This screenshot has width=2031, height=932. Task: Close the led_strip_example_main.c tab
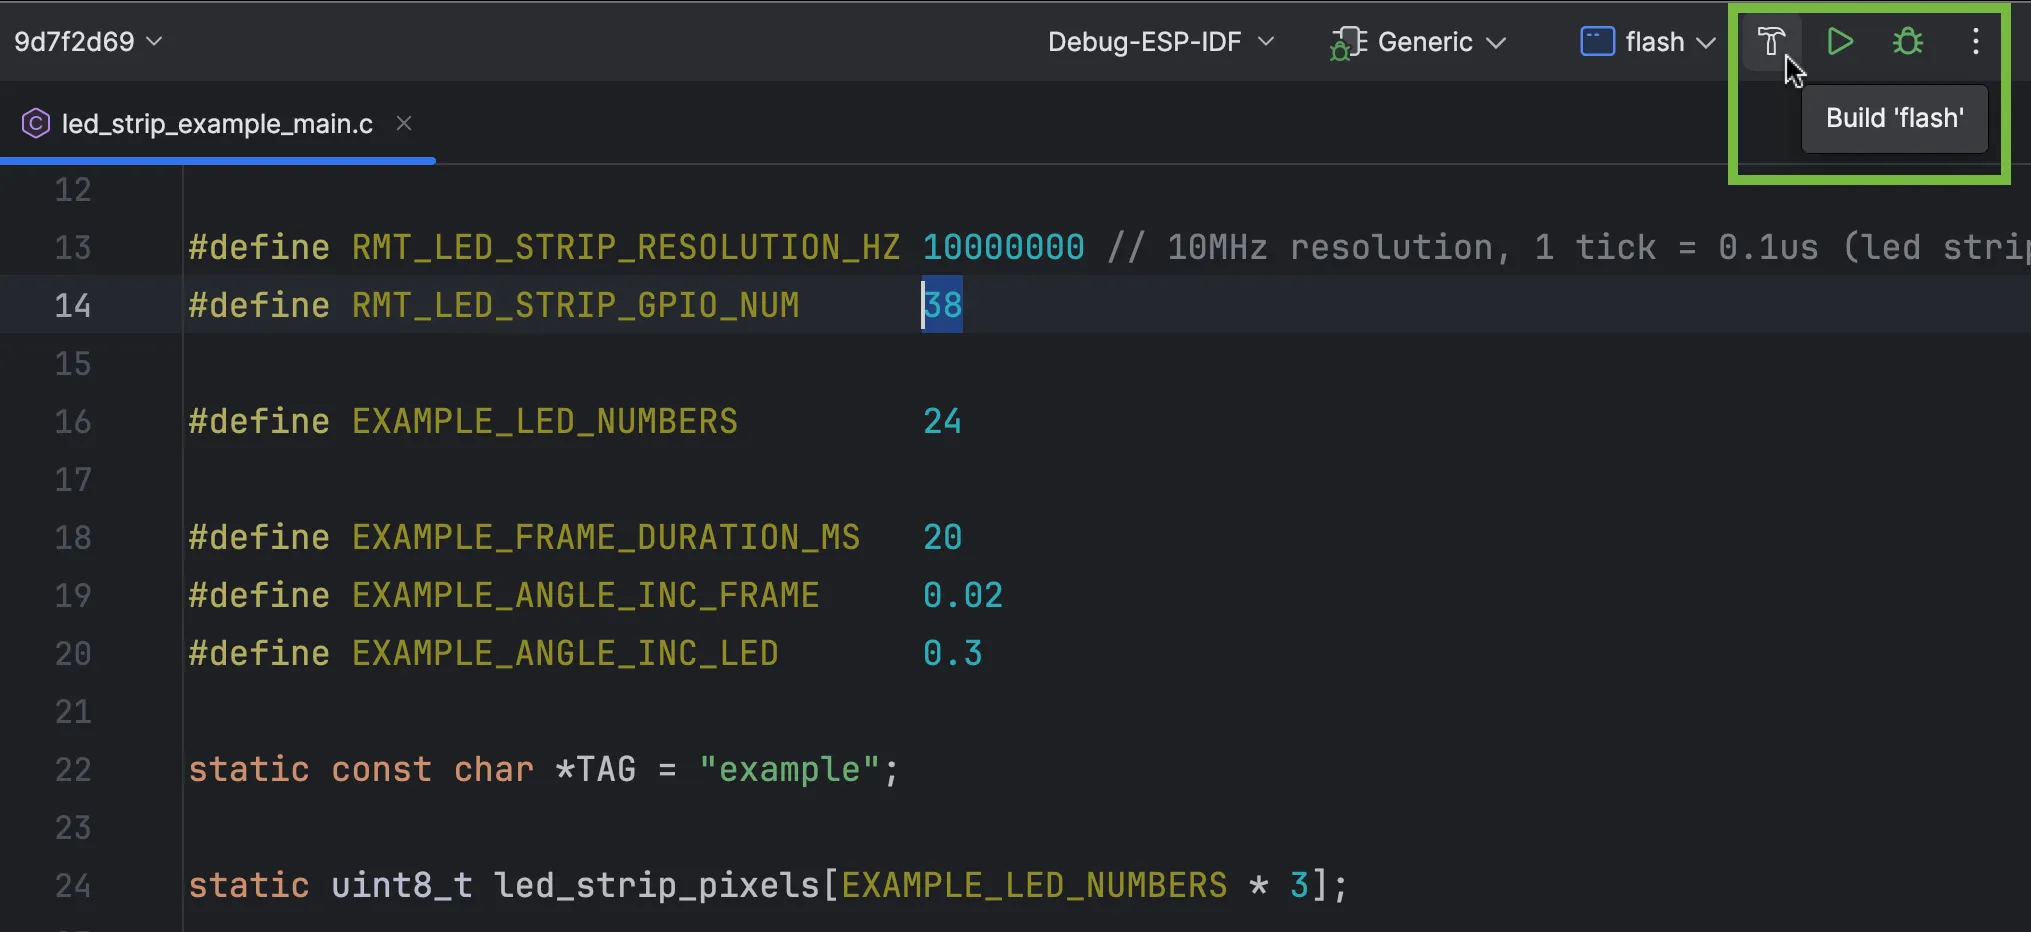click(x=404, y=123)
